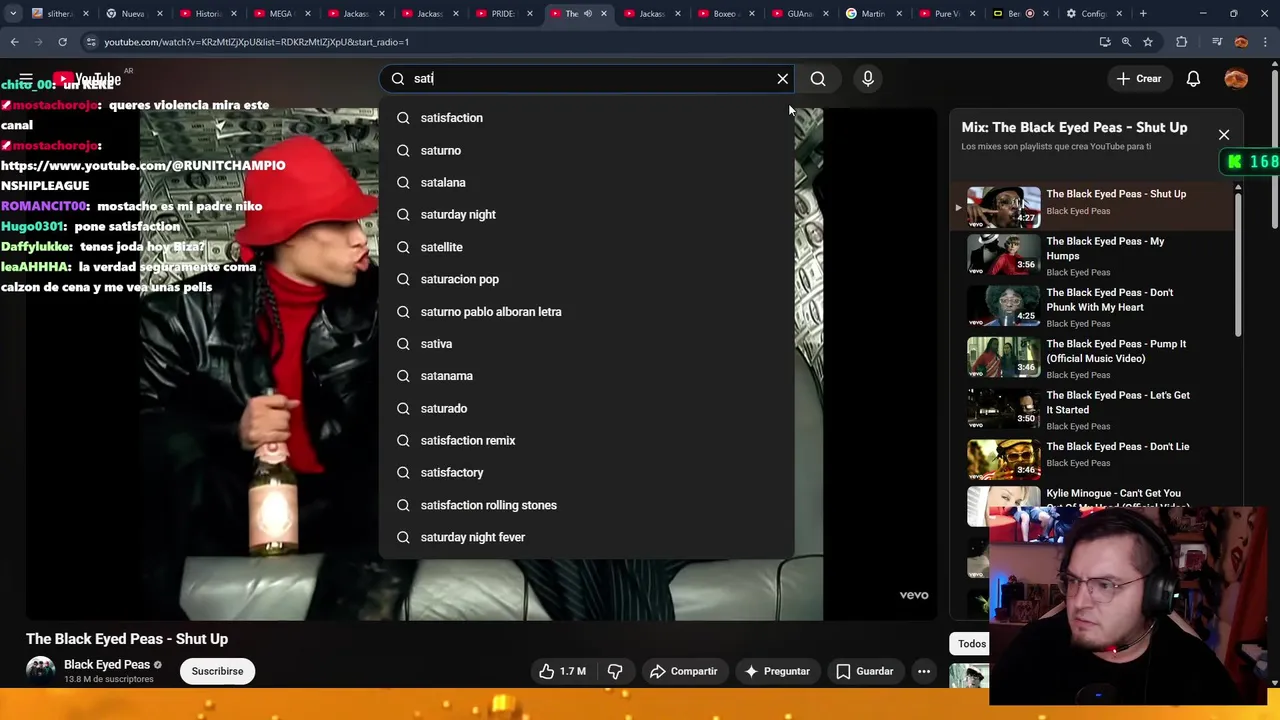This screenshot has height=720, width=1280.
Task: Open 'Pump It (Official Music Video)' title
Action: (x=1116, y=351)
